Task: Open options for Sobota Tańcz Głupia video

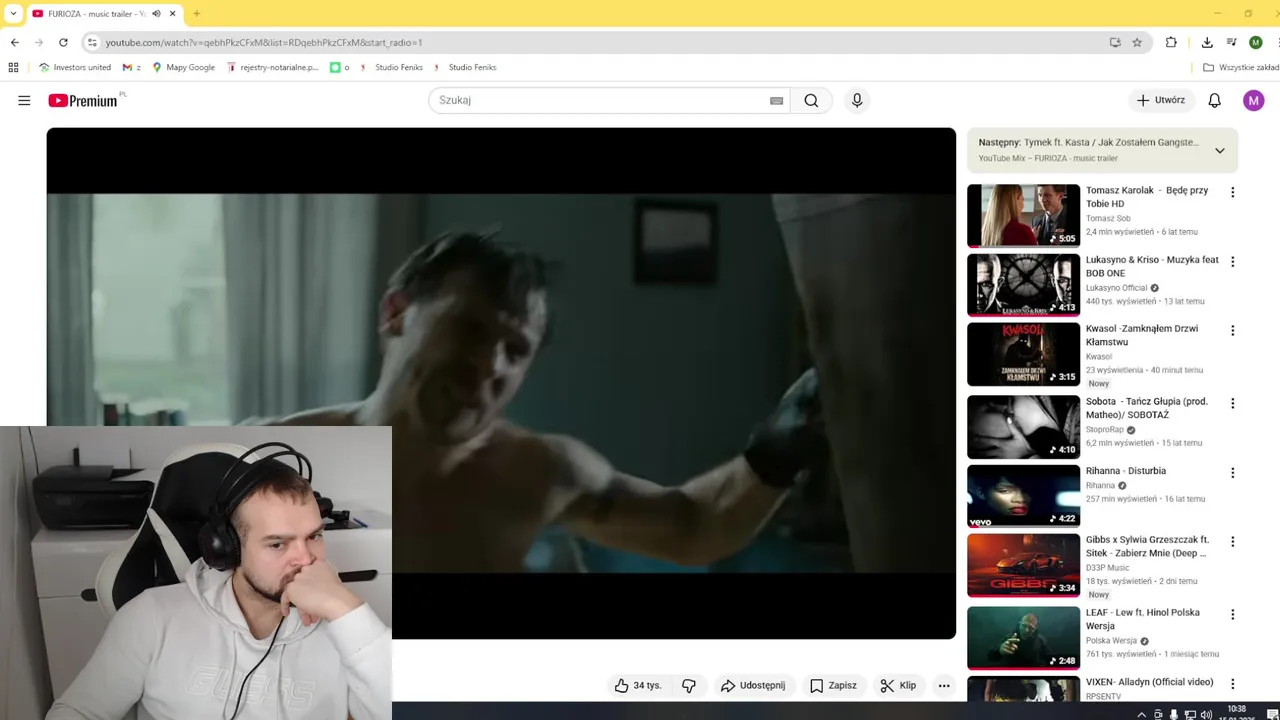Action: pyautogui.click(x=1232, y=403)
